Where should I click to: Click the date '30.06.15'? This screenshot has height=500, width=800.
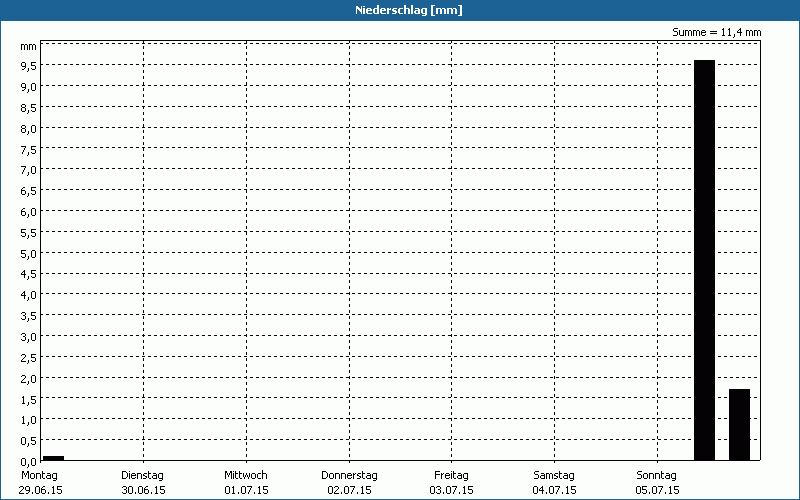(x=143, y=490)
